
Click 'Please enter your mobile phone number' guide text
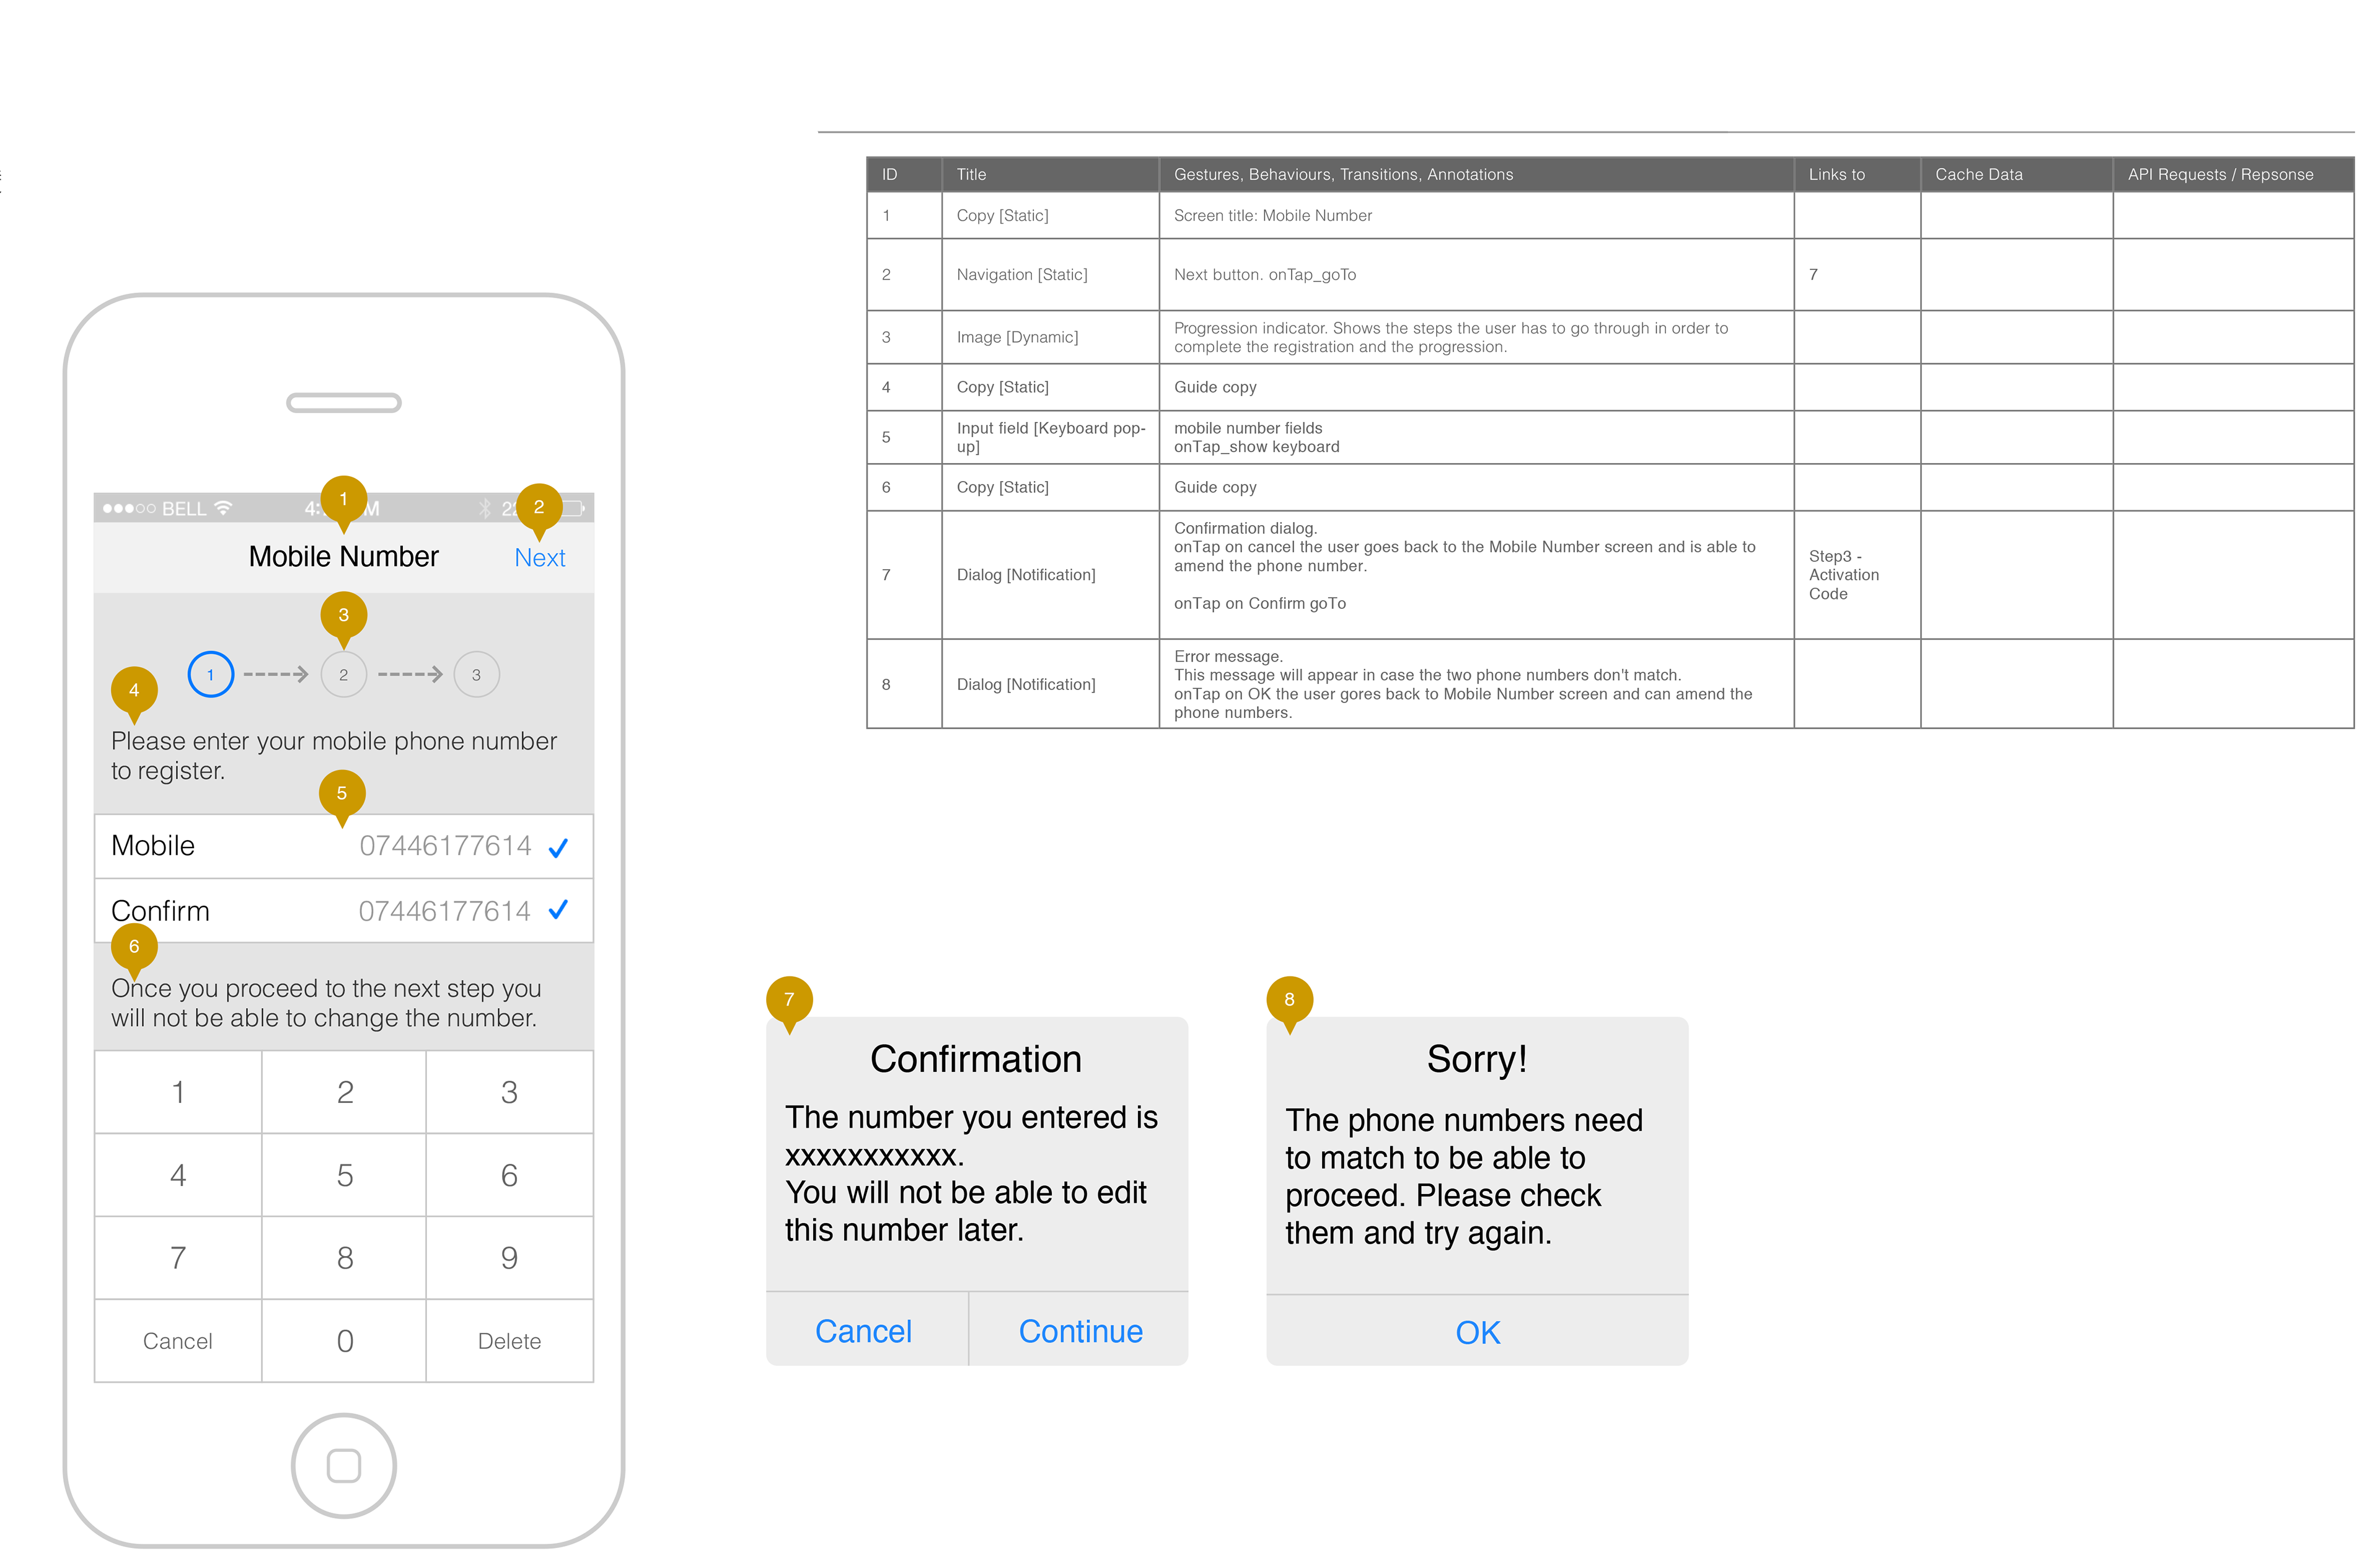point(334,755)
